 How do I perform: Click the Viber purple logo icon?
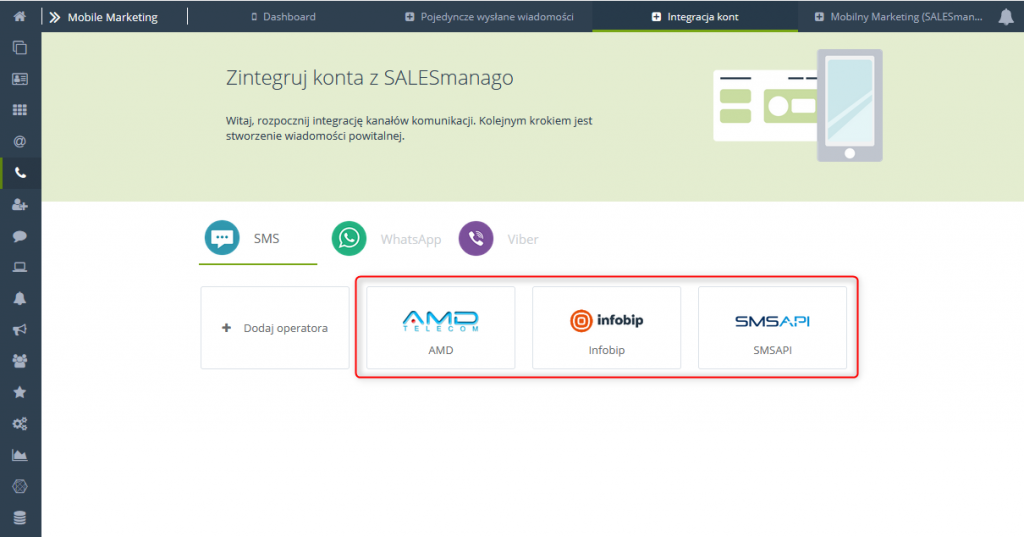475,238
